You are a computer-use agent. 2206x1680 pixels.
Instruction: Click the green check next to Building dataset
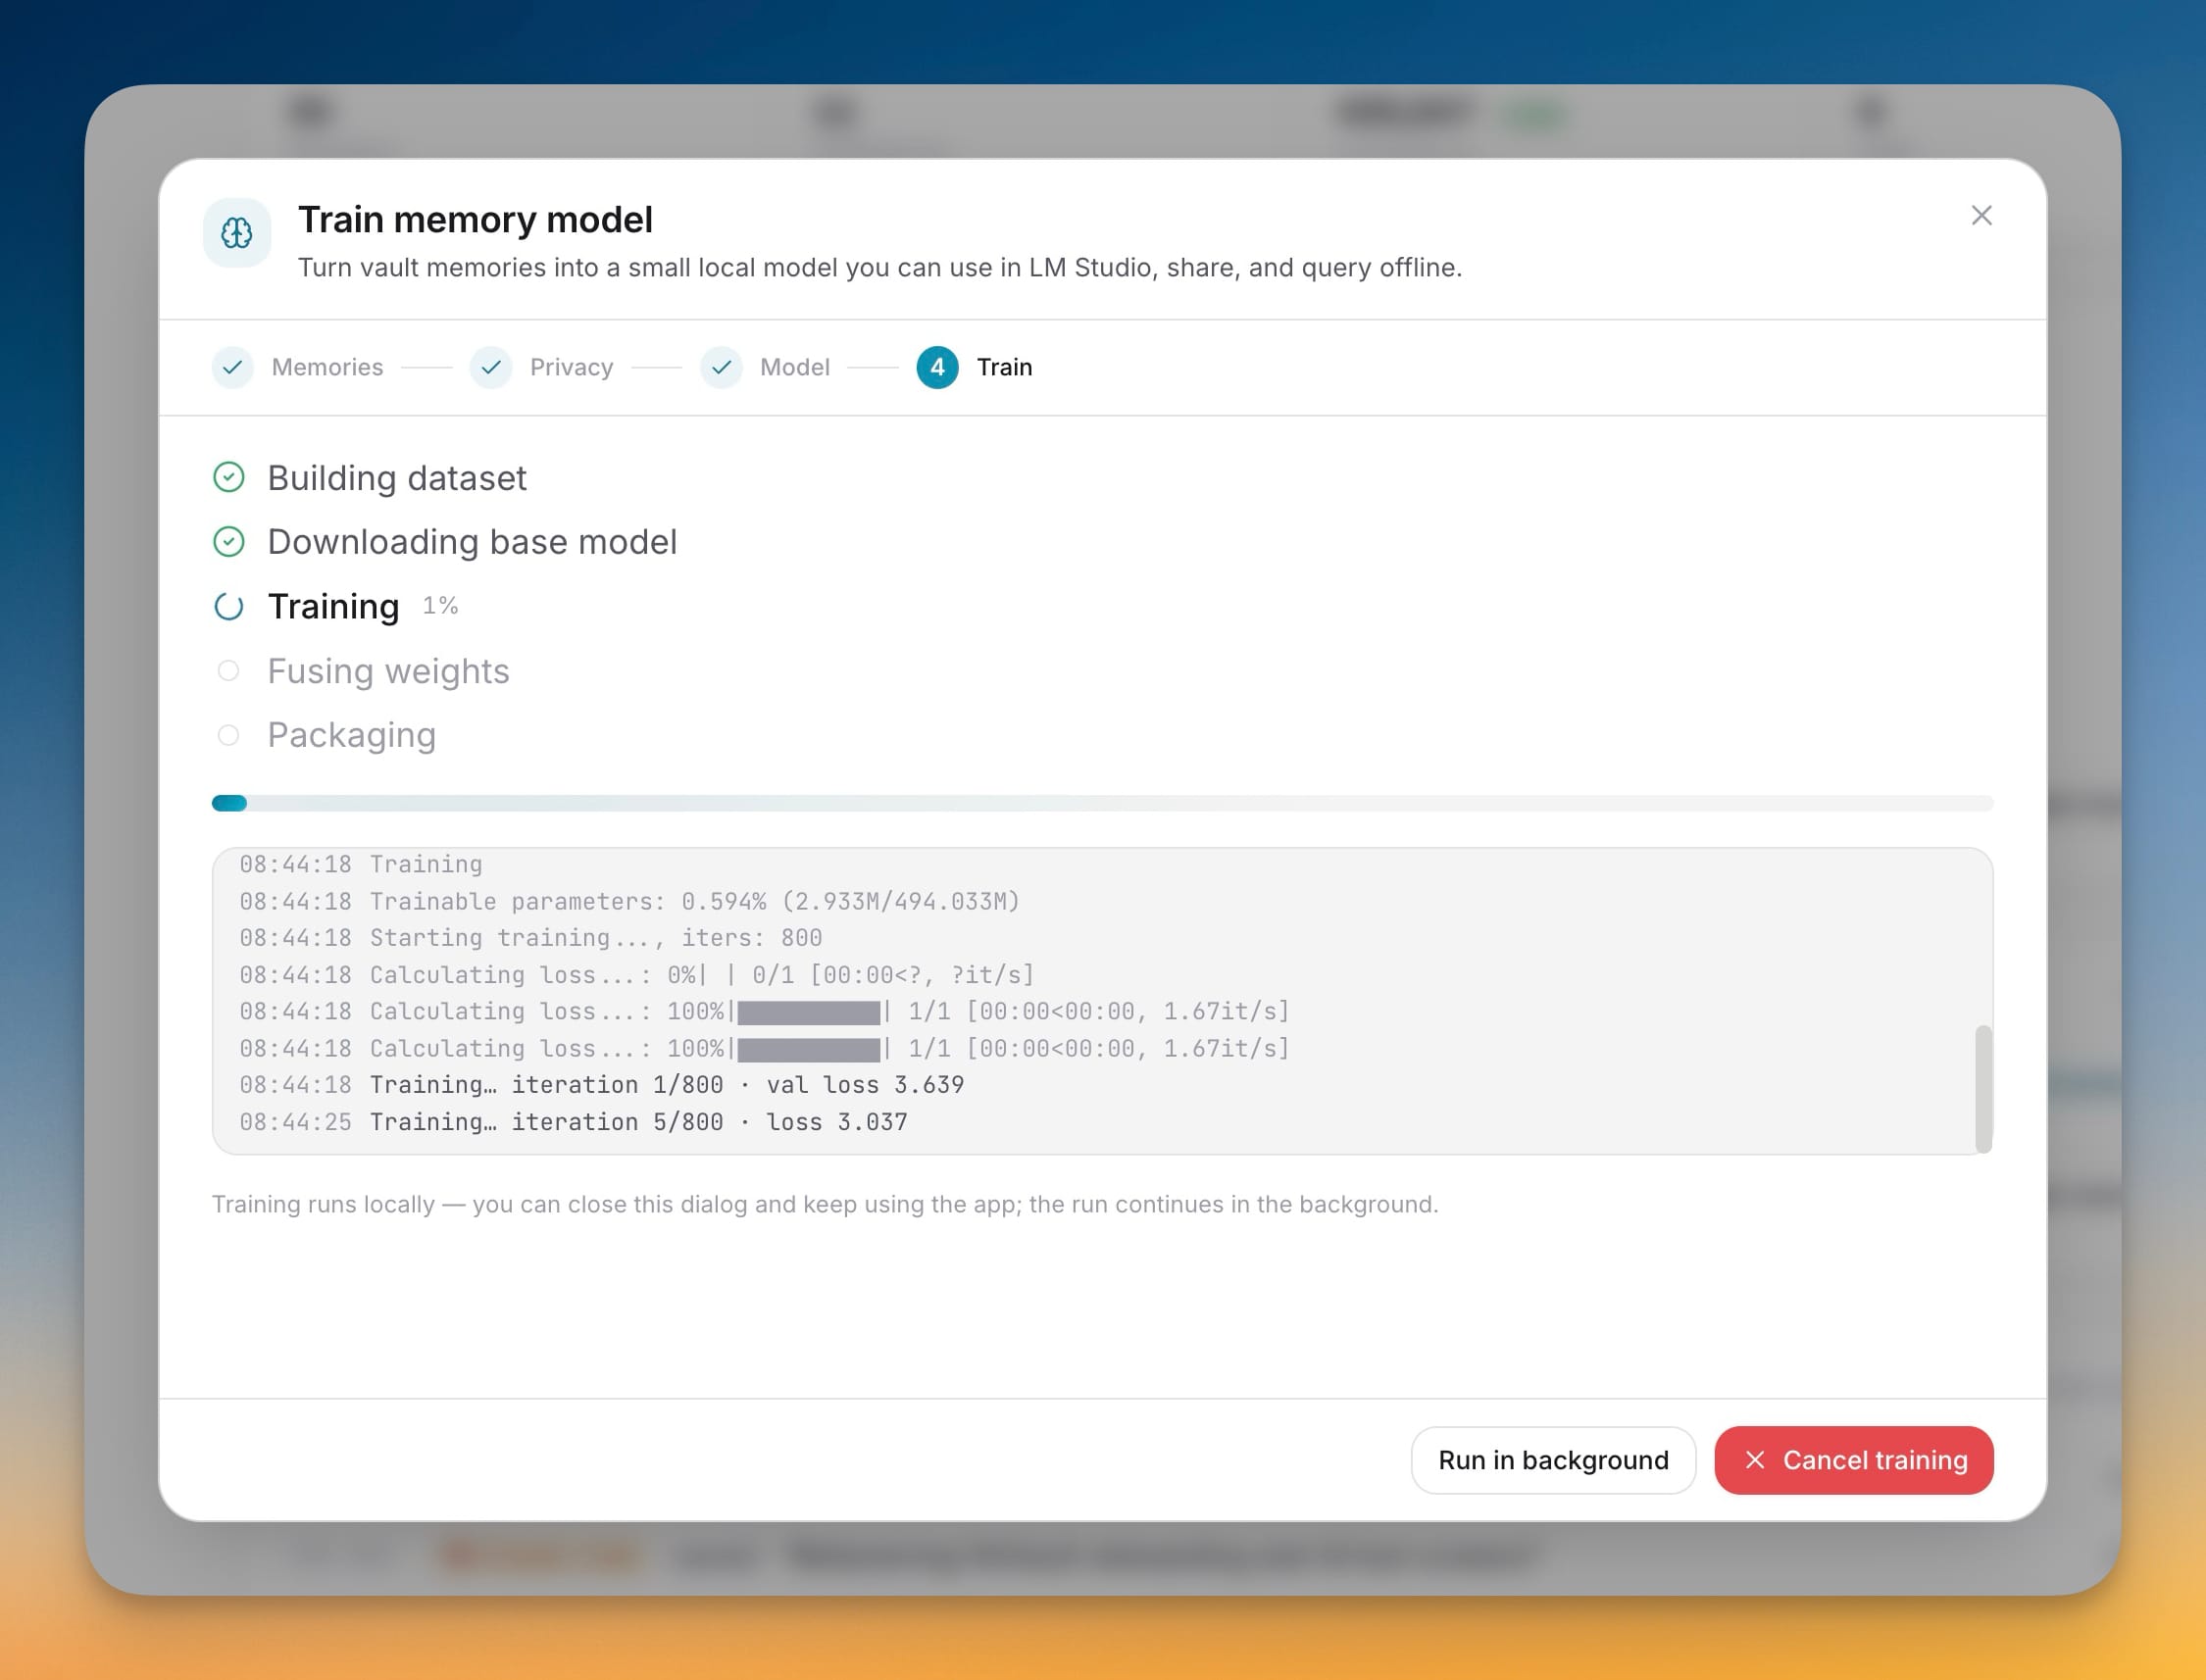(x=229, y=477)
